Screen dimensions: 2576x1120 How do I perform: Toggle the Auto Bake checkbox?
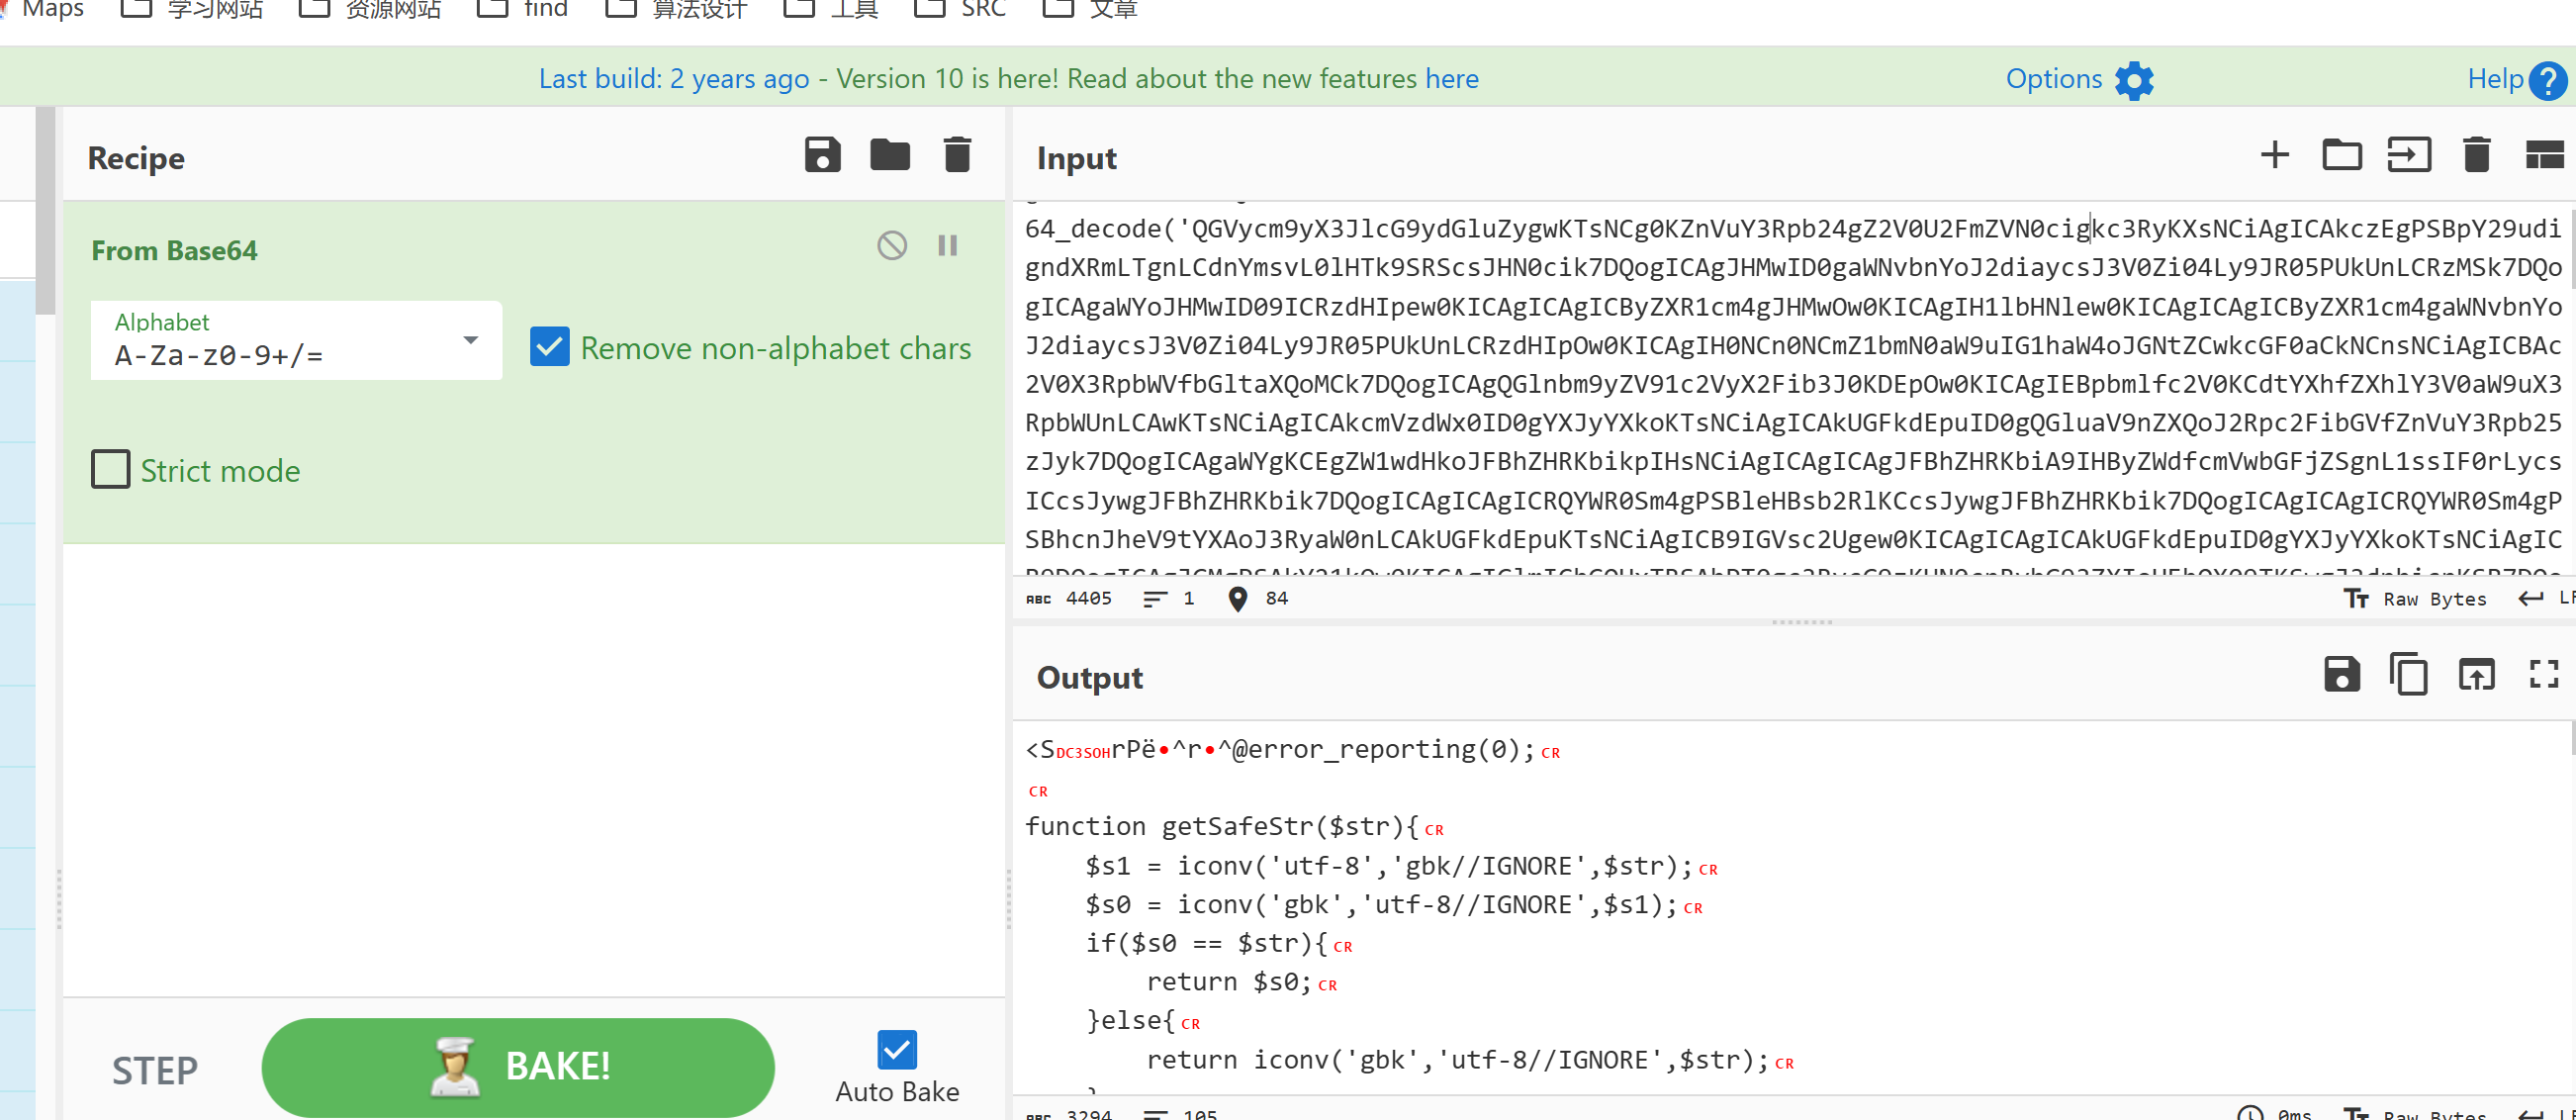[x=896, y=1050]
